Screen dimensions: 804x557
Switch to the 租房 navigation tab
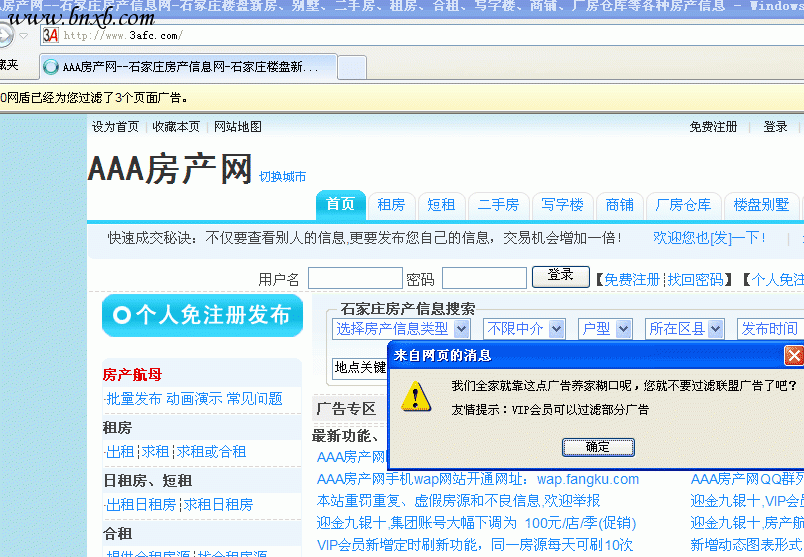click(390, 205)
